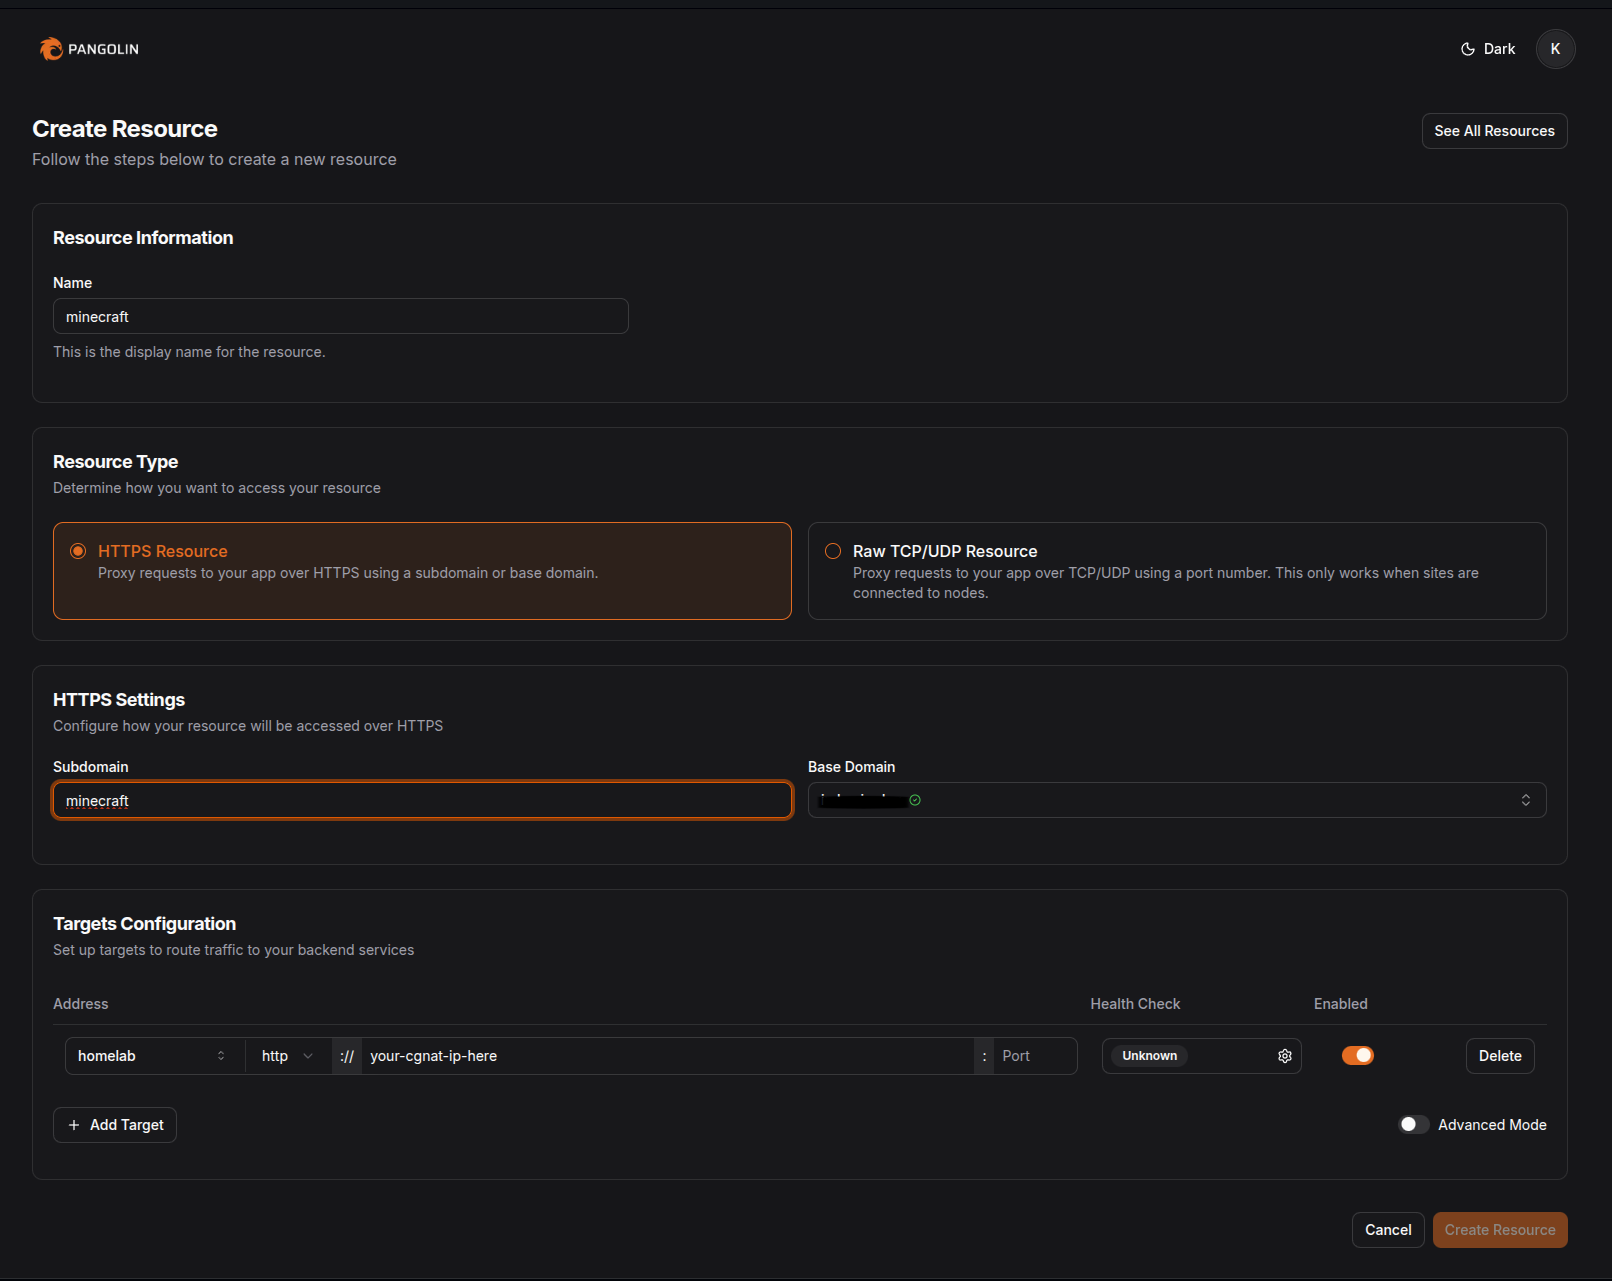Click the target Port input field

click(1035, 1056)
